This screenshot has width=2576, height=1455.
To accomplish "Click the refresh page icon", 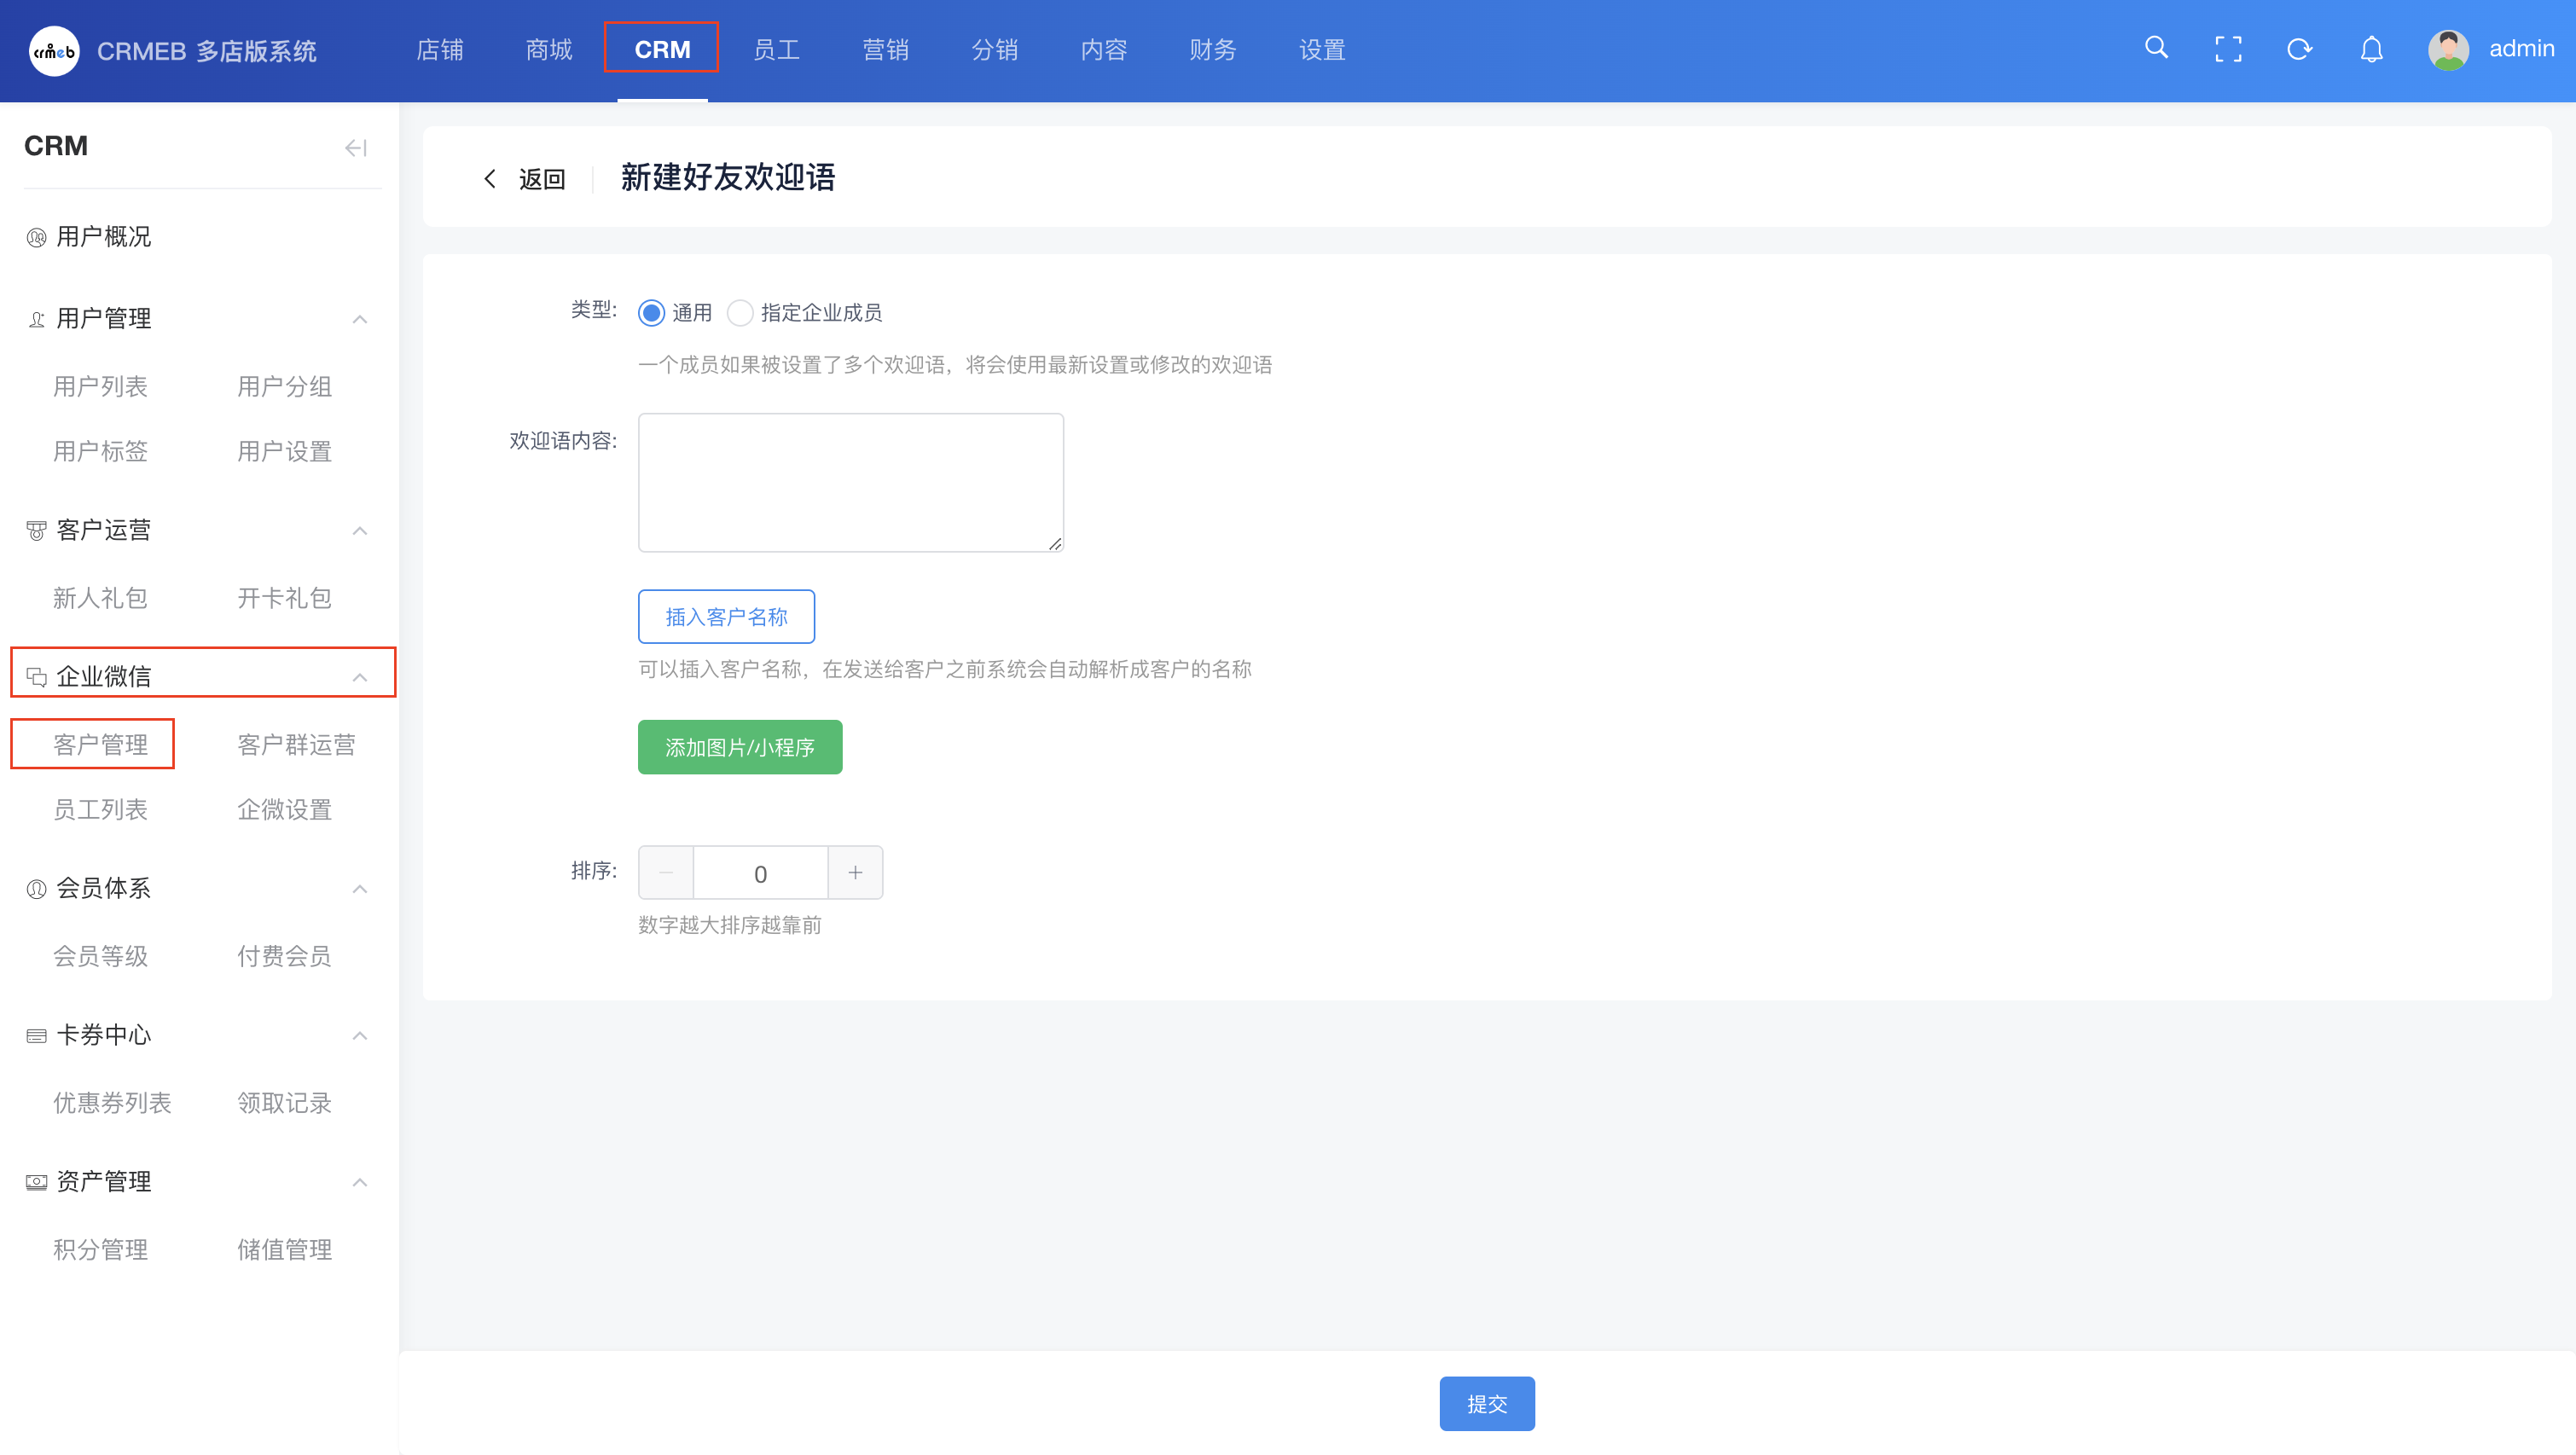I will coord(2299,49).
